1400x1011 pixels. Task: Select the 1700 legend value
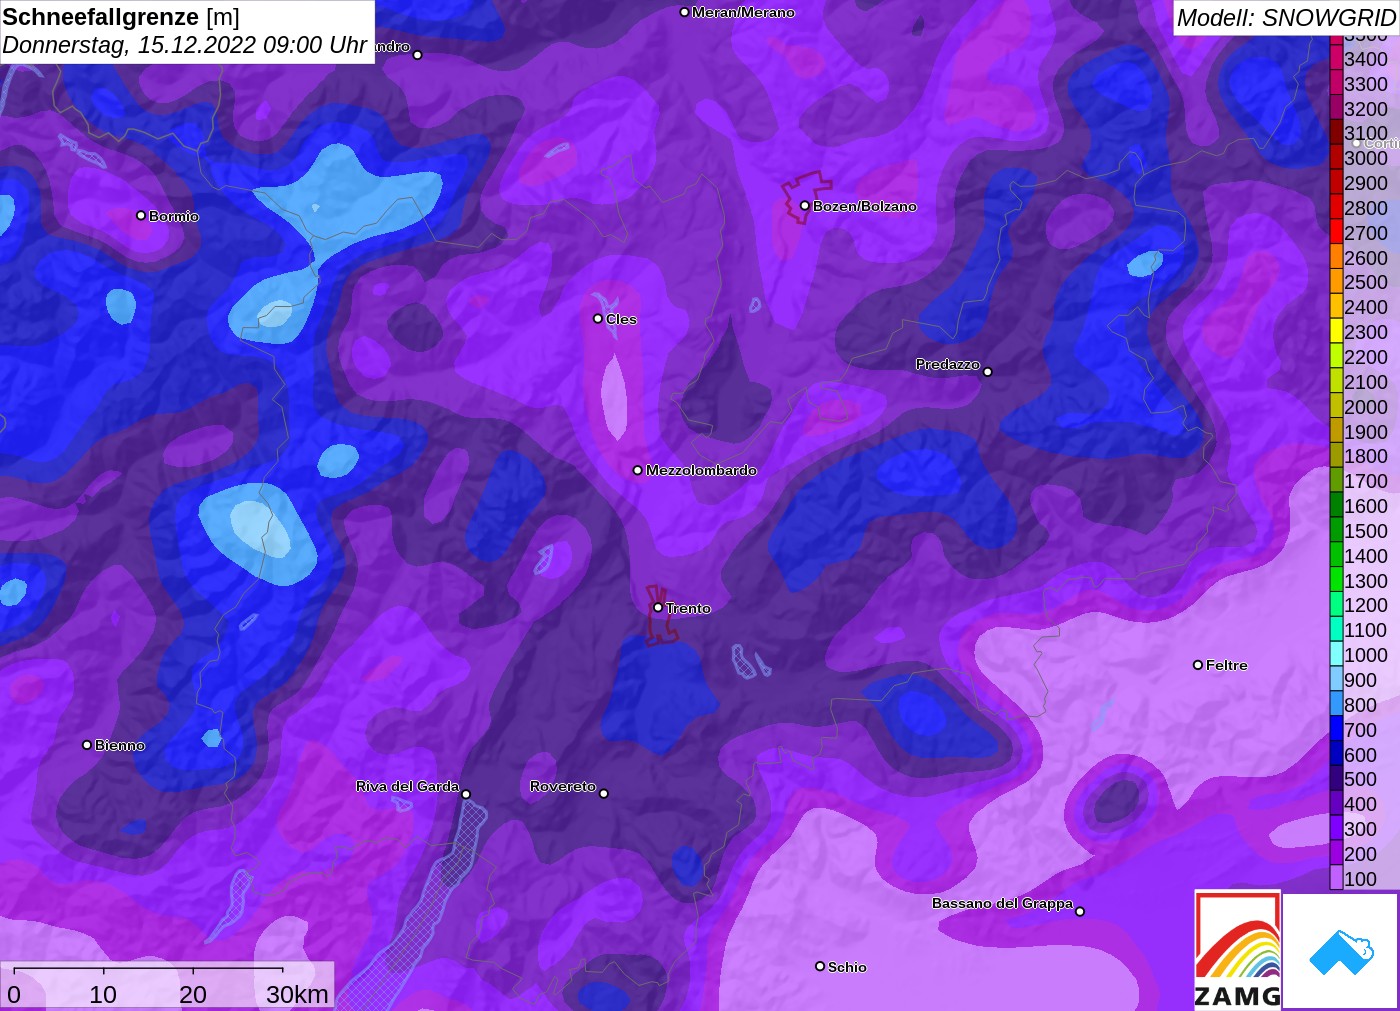(1366, 481)
